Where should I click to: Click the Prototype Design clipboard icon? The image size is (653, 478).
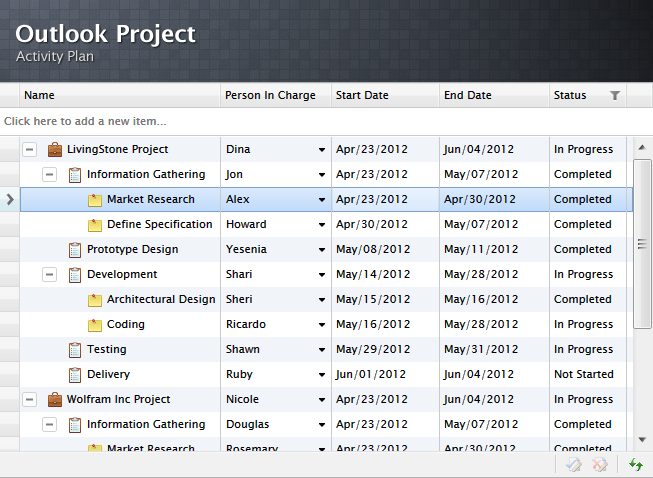(75, 250)
